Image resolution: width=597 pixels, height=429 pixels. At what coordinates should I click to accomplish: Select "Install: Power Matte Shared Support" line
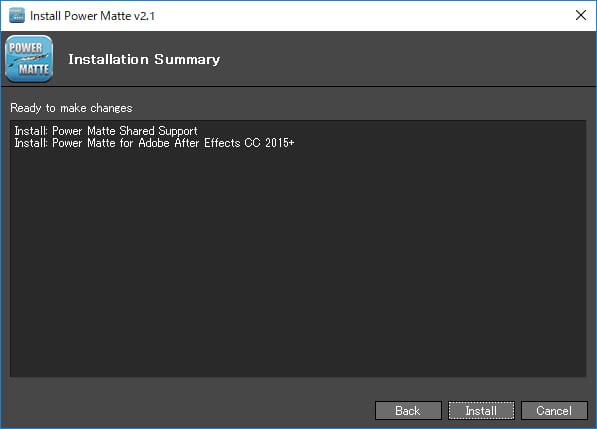[106, 131]
